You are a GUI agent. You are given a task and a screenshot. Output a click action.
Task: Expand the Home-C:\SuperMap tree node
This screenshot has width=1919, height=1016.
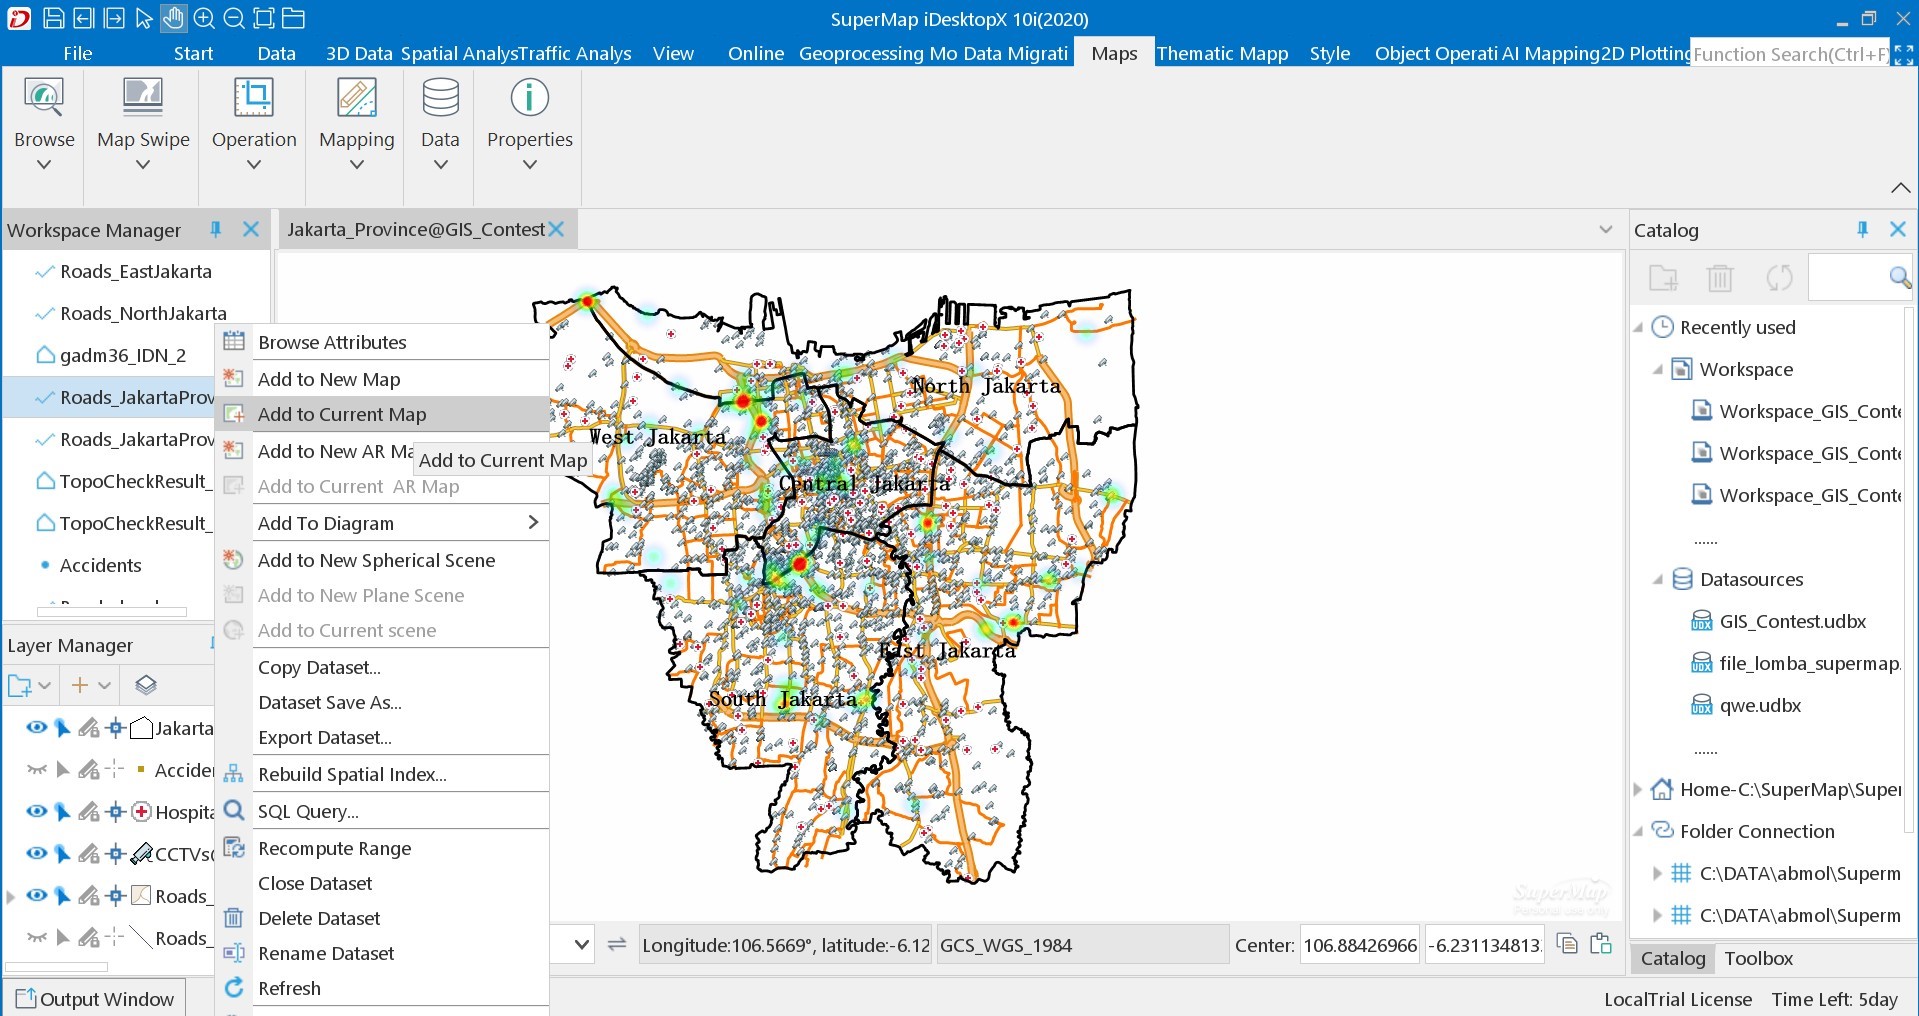pyautogui.click(x=1638, y=790)
